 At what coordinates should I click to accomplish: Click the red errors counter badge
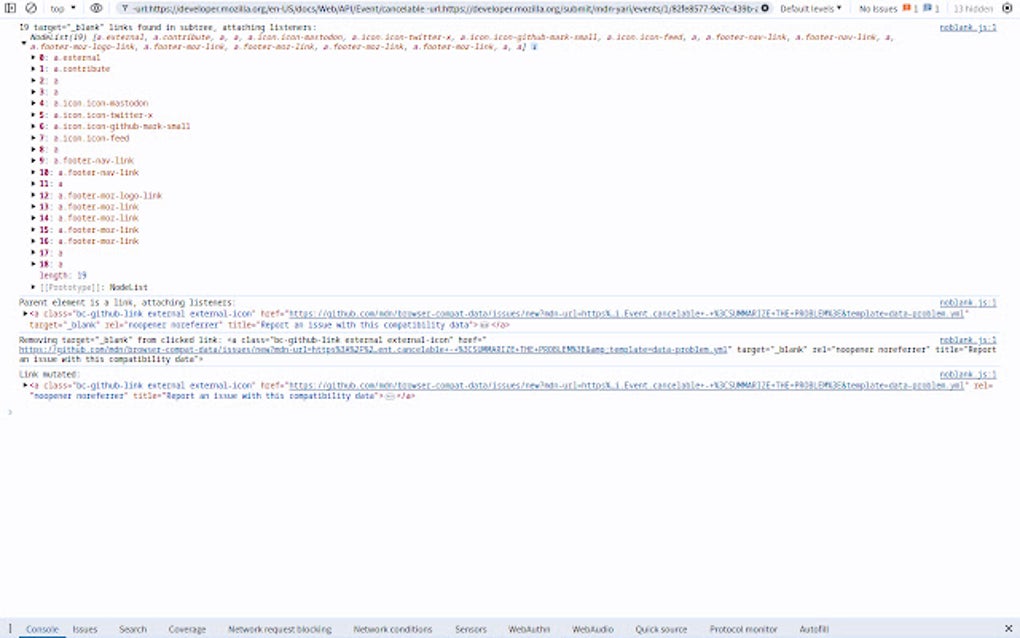[908, 8]
